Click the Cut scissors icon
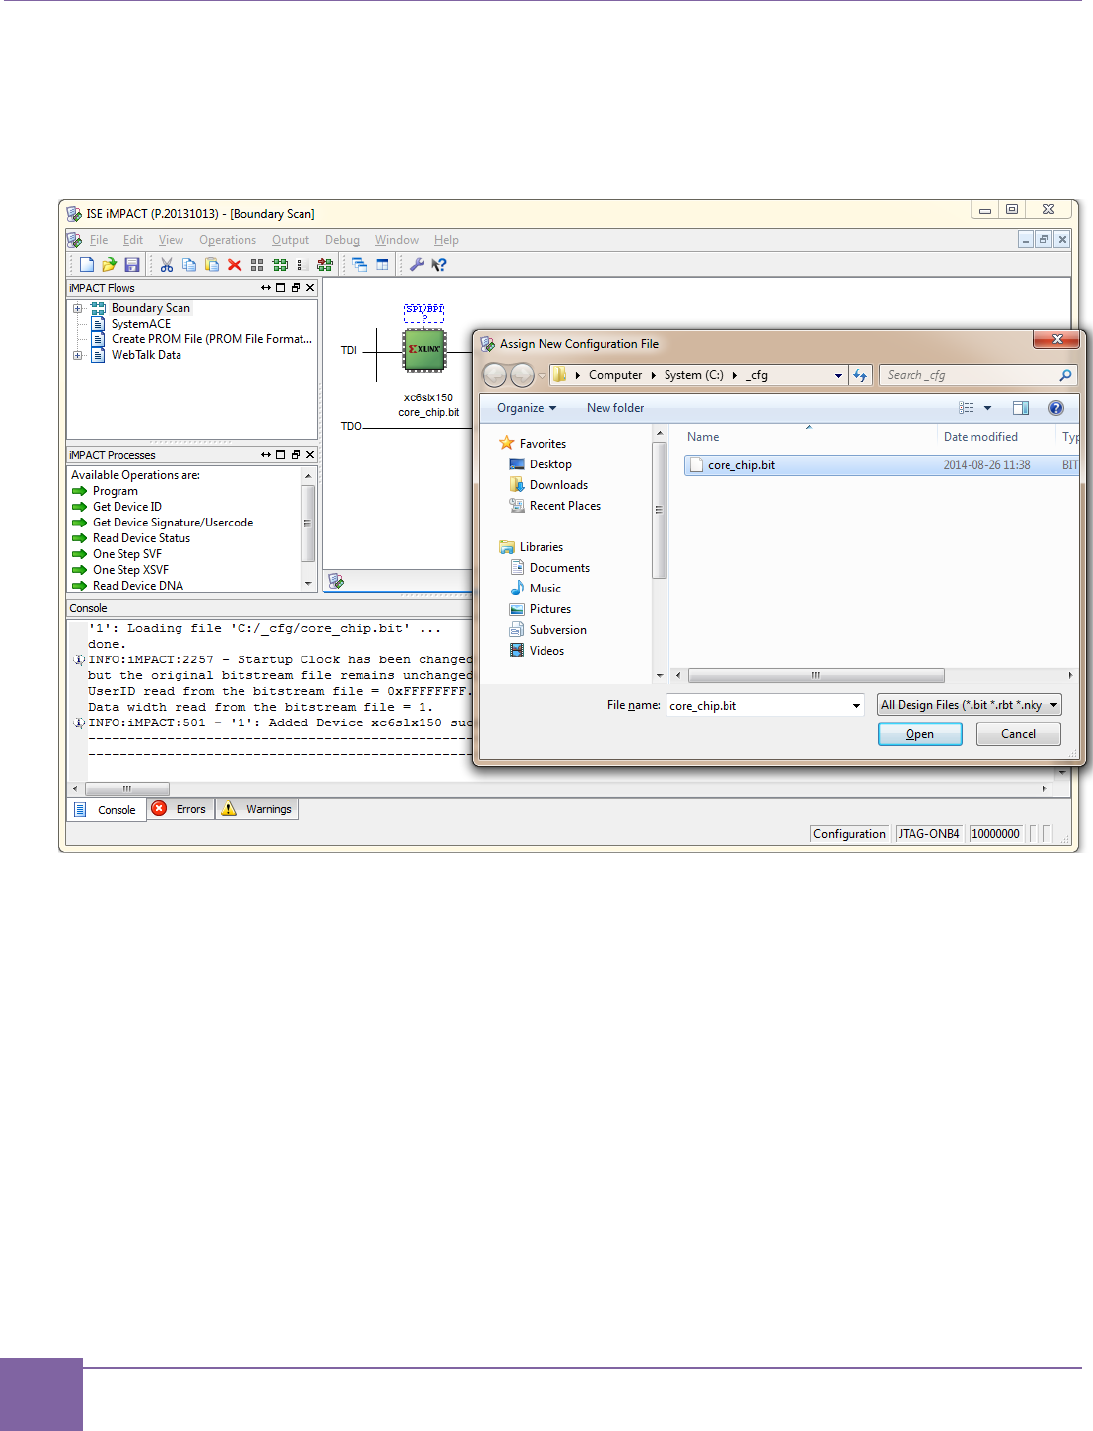This screenshot has width=1093, height=1431. click(167, 265)
